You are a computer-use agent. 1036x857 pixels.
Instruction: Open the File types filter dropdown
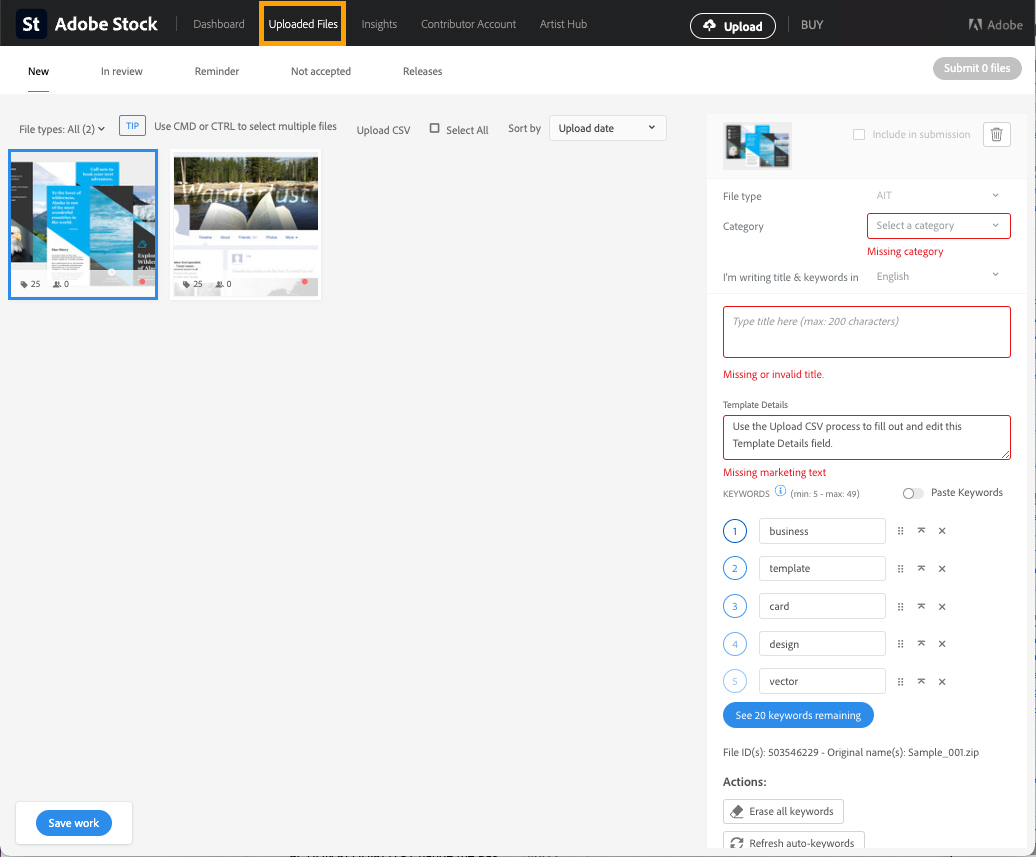tap(62, 129)
